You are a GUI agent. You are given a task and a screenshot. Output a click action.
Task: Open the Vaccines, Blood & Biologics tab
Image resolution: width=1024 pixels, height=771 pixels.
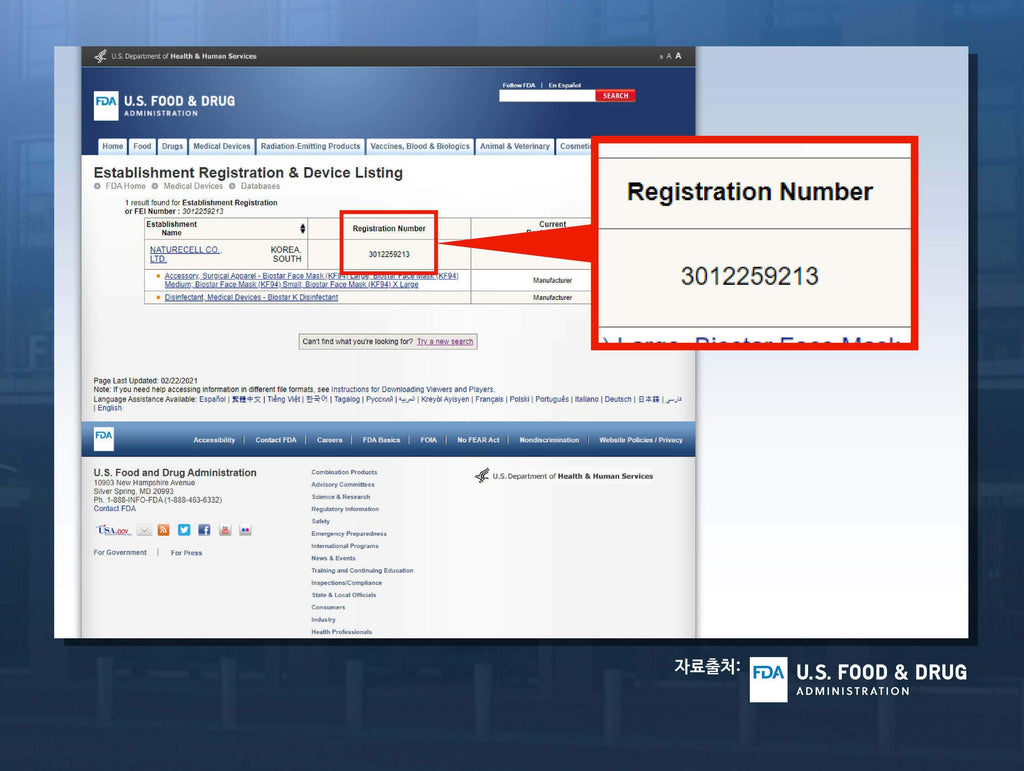pos(420,146)
